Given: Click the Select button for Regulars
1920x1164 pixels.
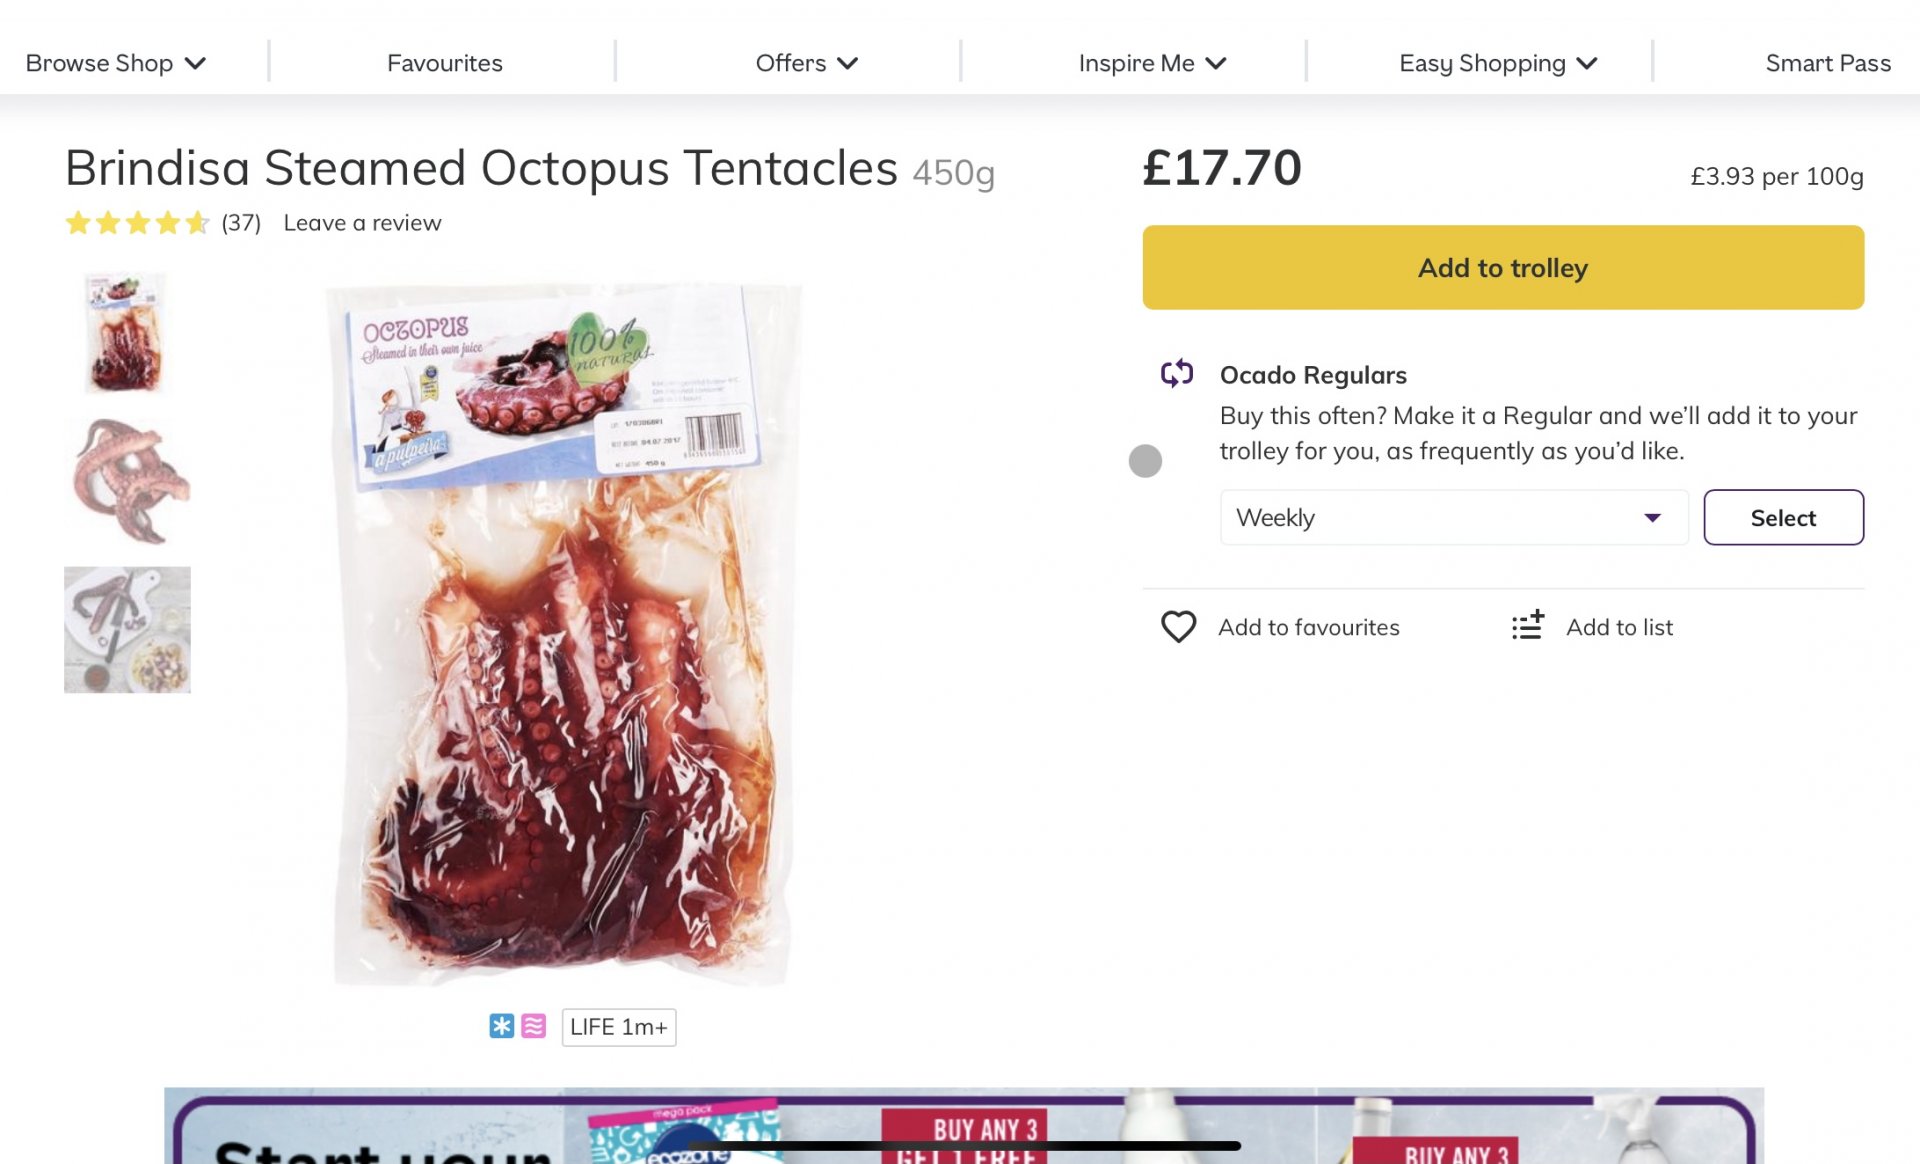Looking at the screenshot, I should [1783, 518].
